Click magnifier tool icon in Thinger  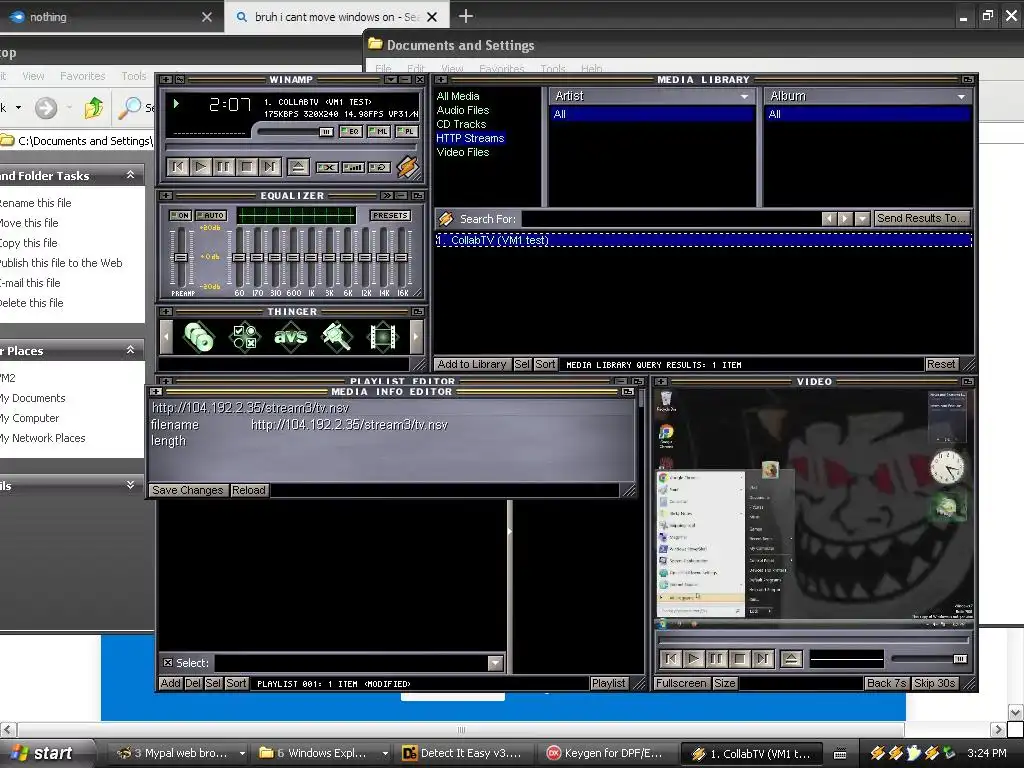[x=336, y=337]
